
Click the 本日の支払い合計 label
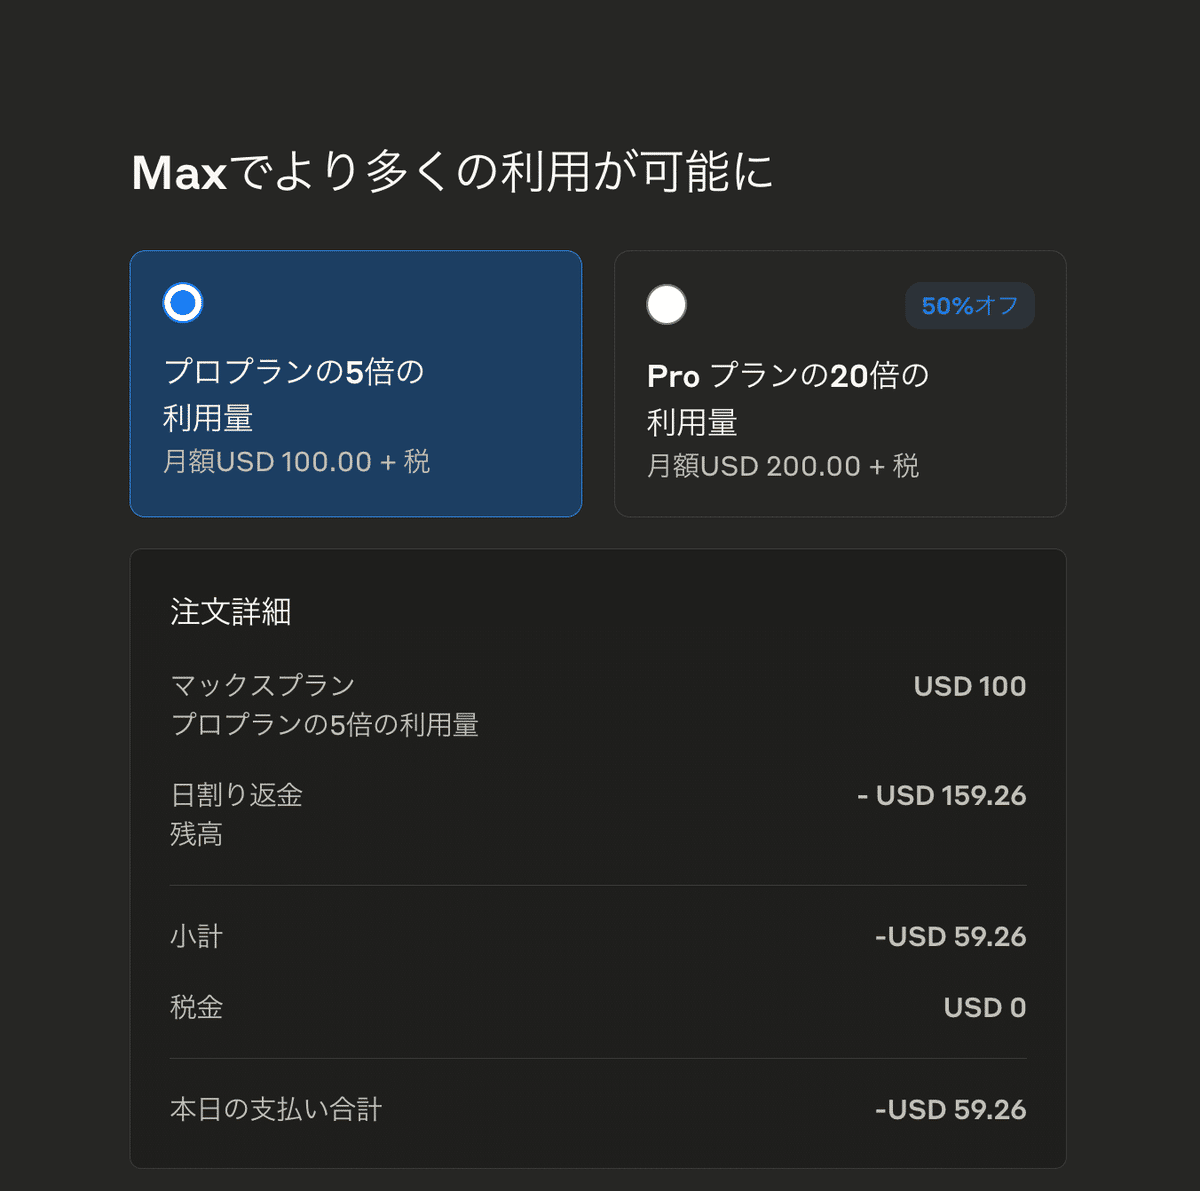point(276,1109)
